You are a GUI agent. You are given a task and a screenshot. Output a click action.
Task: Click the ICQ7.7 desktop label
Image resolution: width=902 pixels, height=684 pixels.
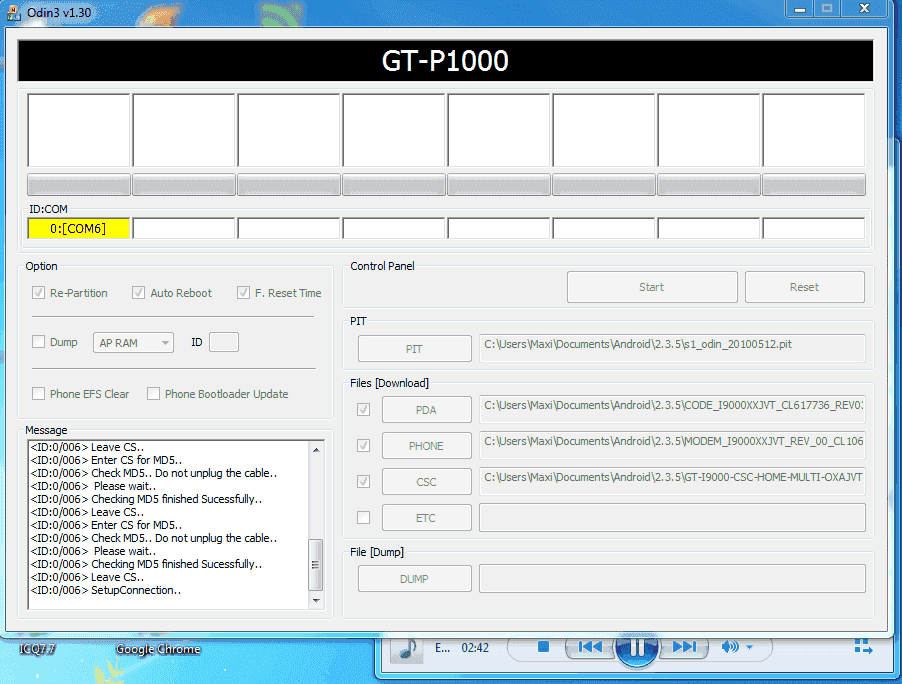37,649
